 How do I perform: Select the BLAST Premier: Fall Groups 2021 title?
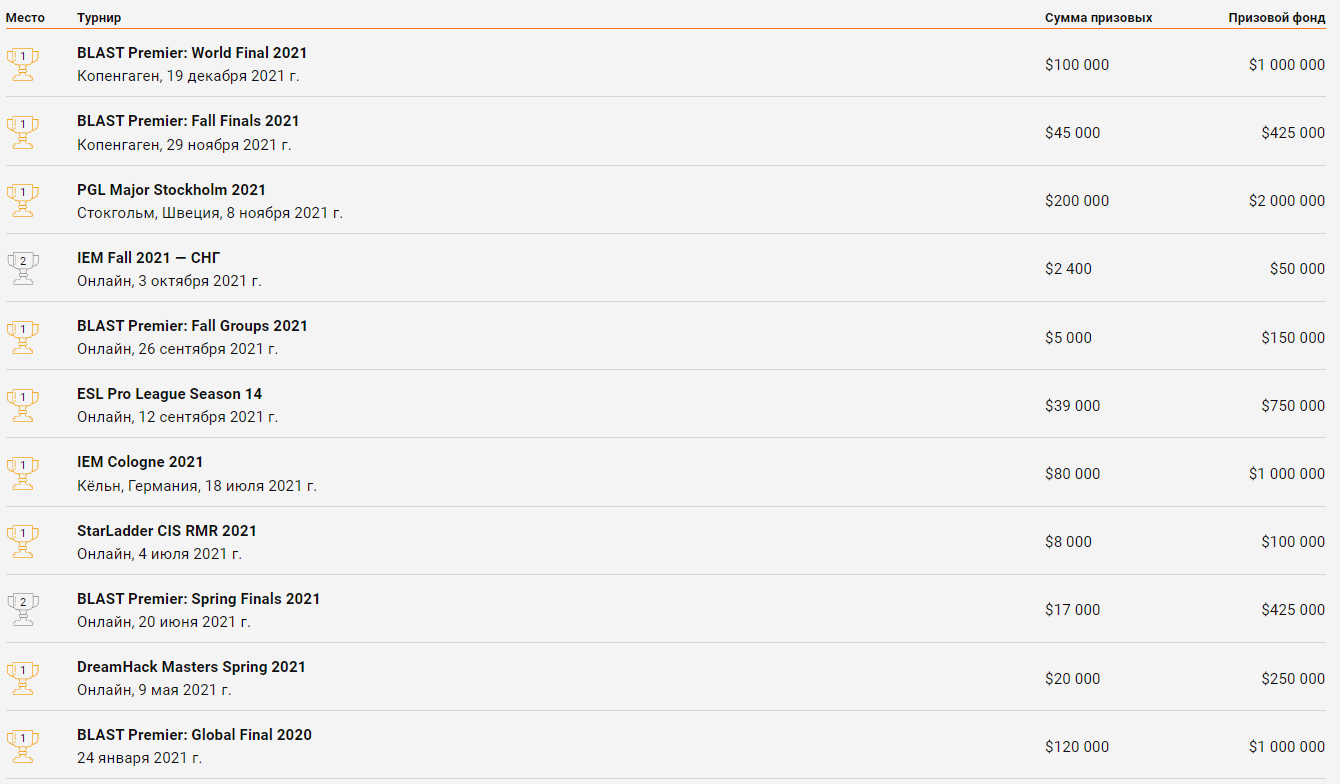pos(192,326)
